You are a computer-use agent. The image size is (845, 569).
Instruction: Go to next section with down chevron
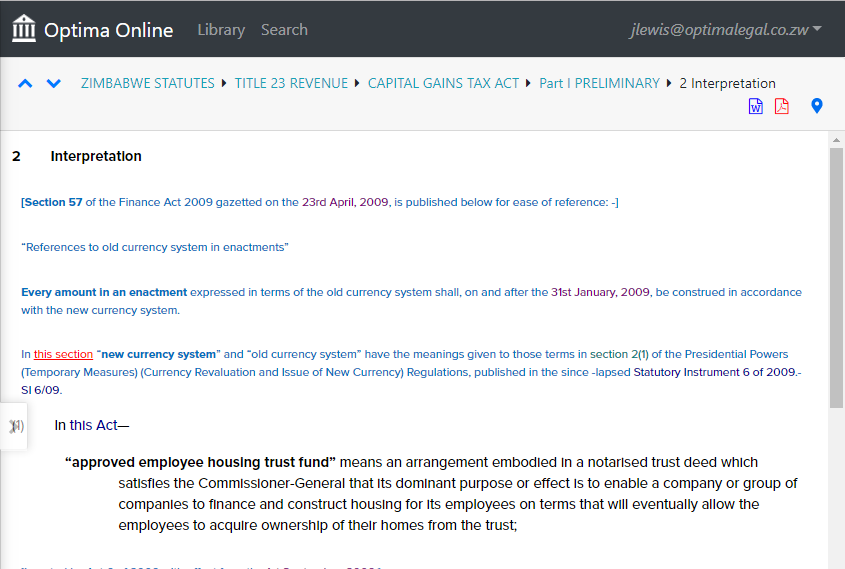pos(54,84)
